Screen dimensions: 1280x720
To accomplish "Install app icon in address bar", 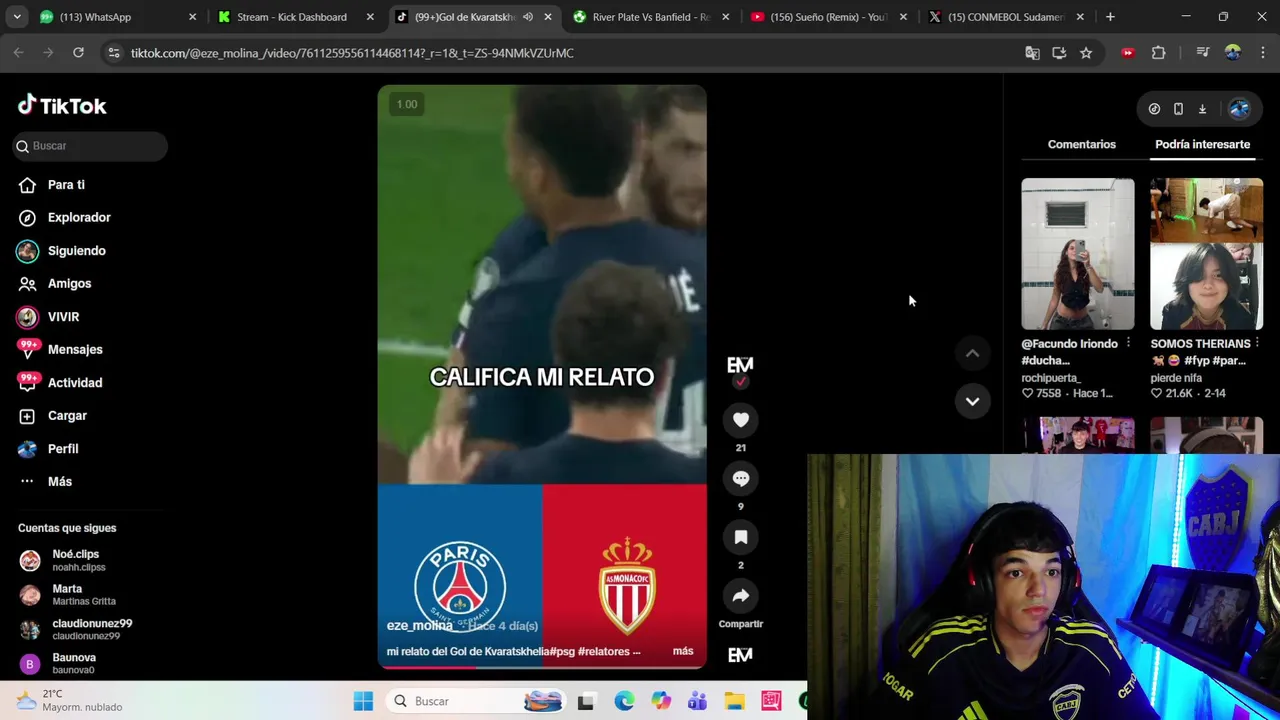I will point(1059,53).
